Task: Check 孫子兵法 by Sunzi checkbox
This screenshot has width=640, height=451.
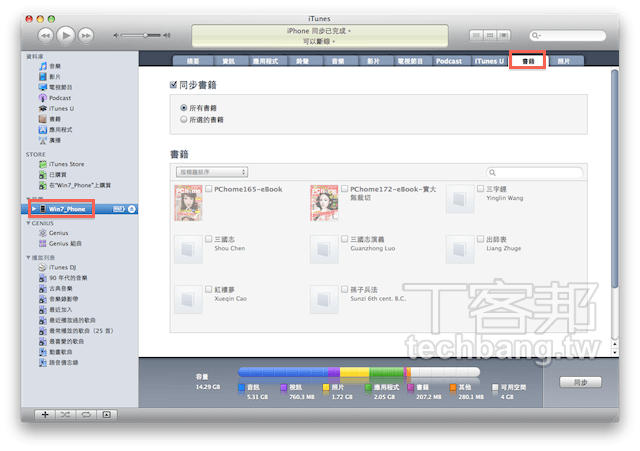Action: point(345,289)
